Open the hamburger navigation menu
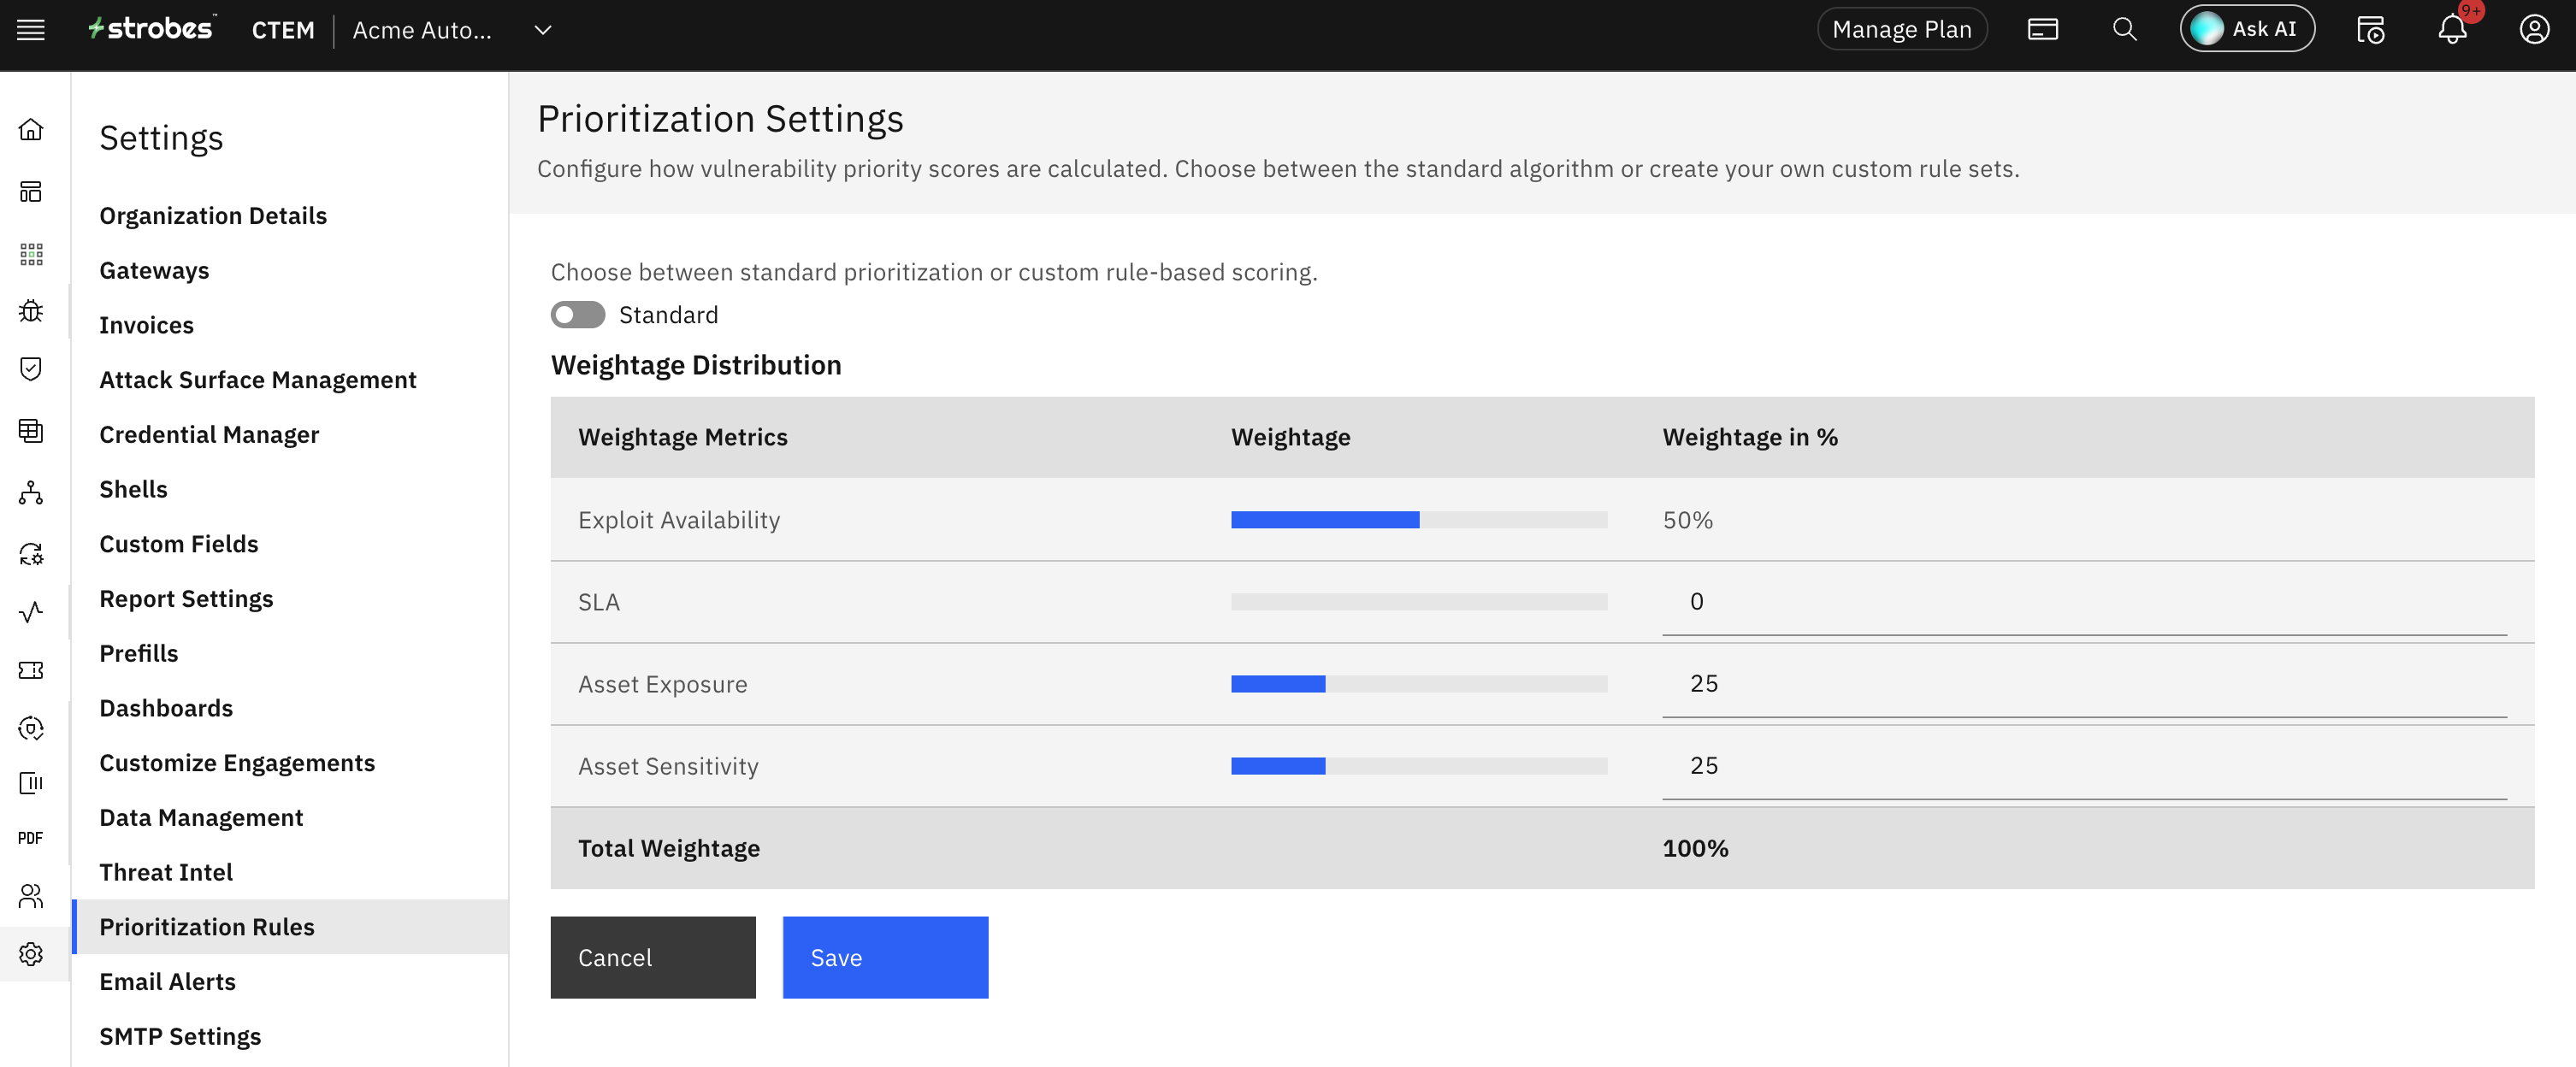2576x1067 pixels. 31,30
